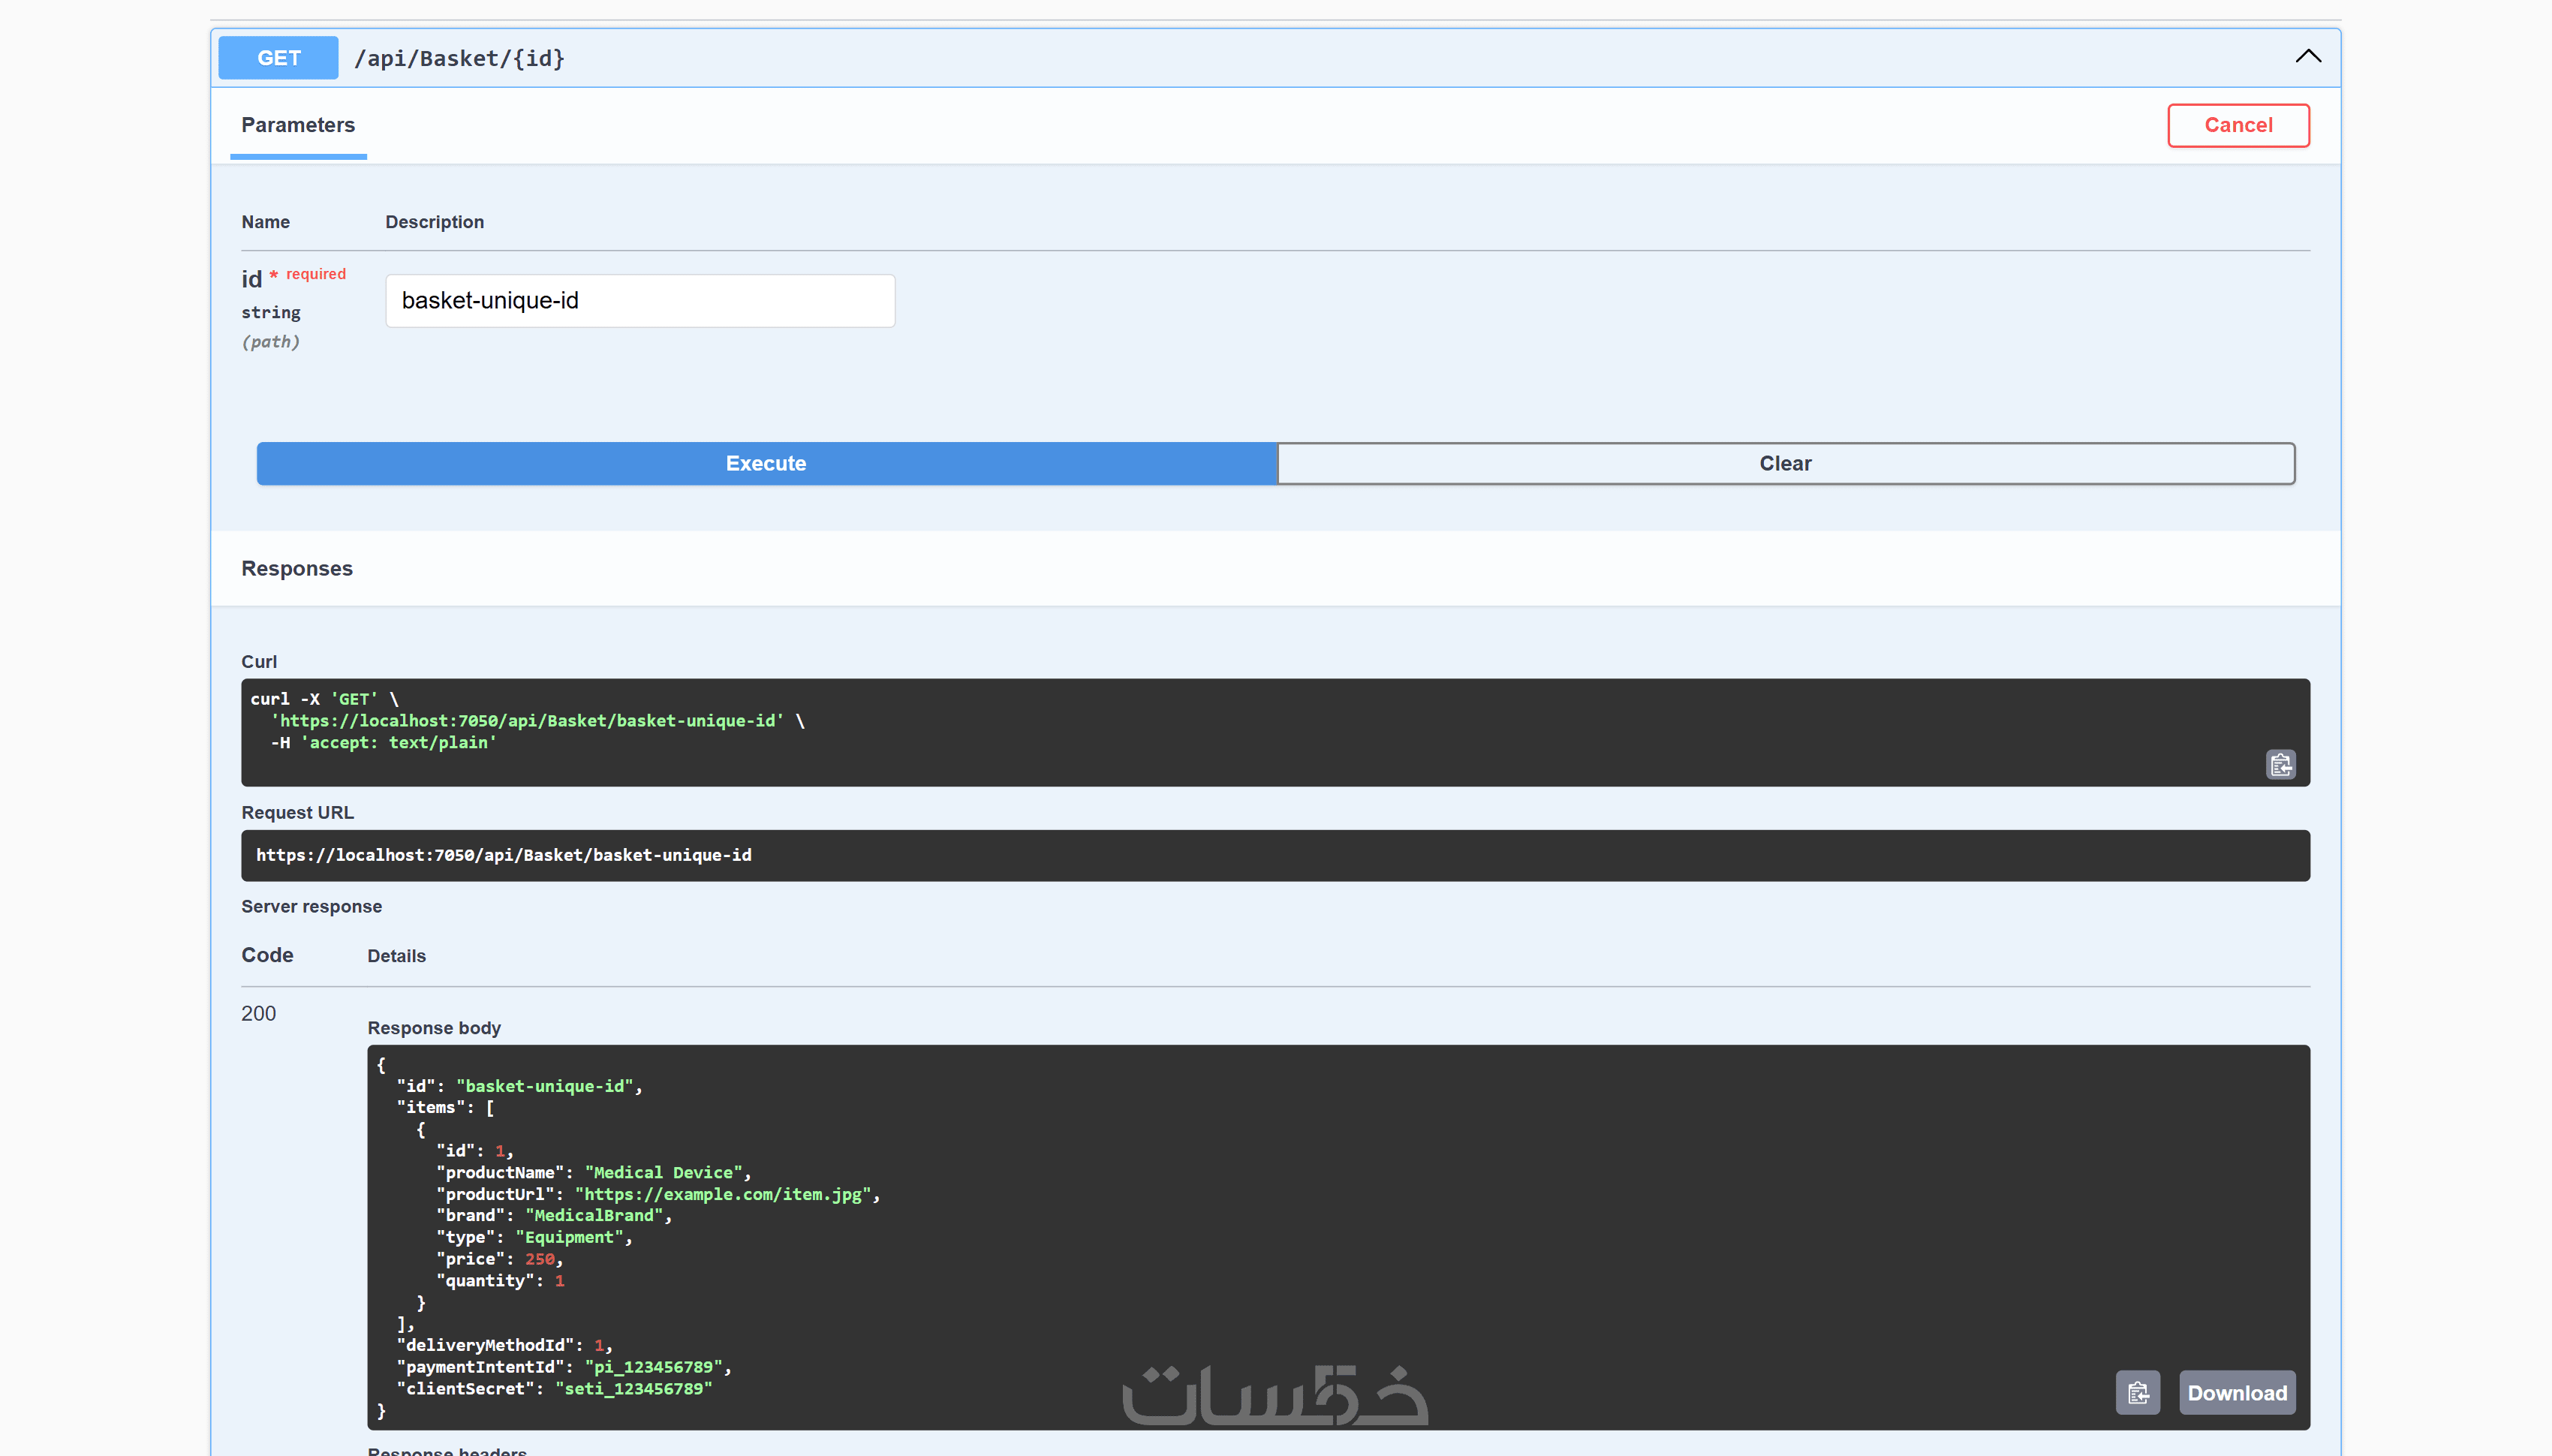The image size is (2552, 1456).
Task: Click the productUrl value in response JSON
Action: [723, 1194]
